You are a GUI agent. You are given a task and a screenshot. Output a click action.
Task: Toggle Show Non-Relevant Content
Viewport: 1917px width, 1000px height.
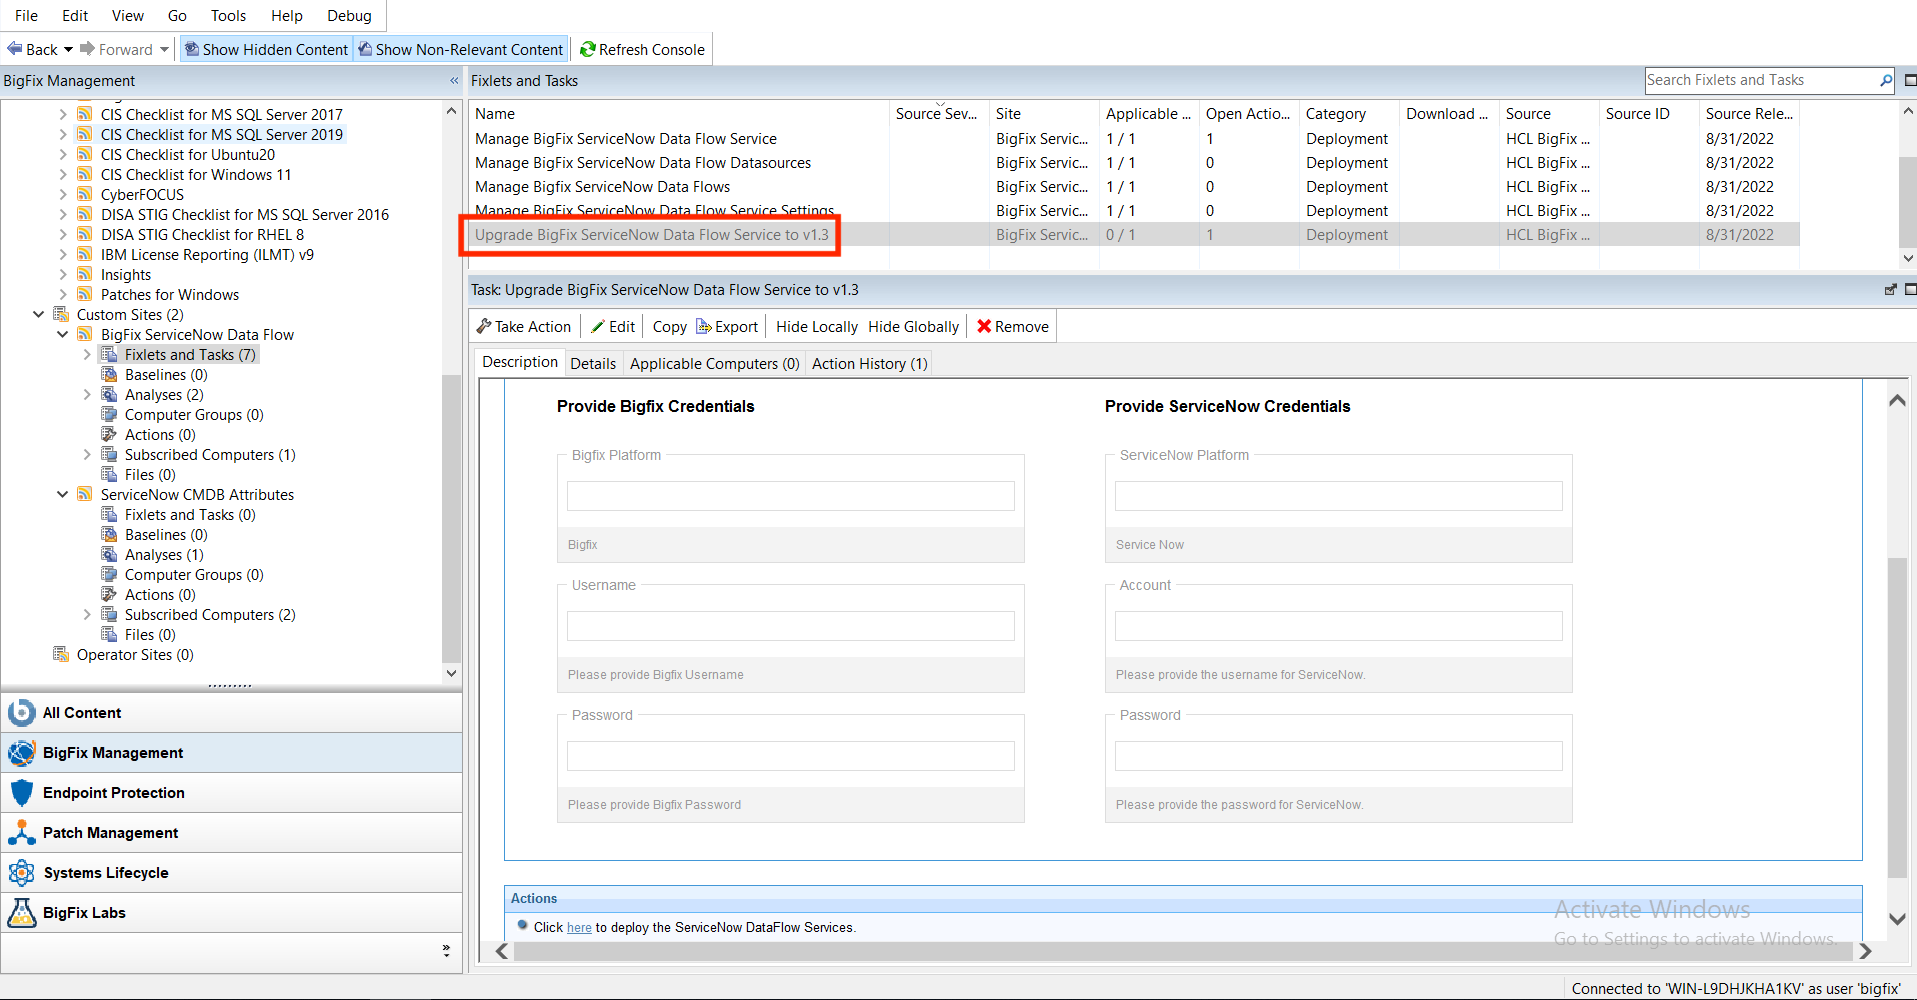coord(461,49)
